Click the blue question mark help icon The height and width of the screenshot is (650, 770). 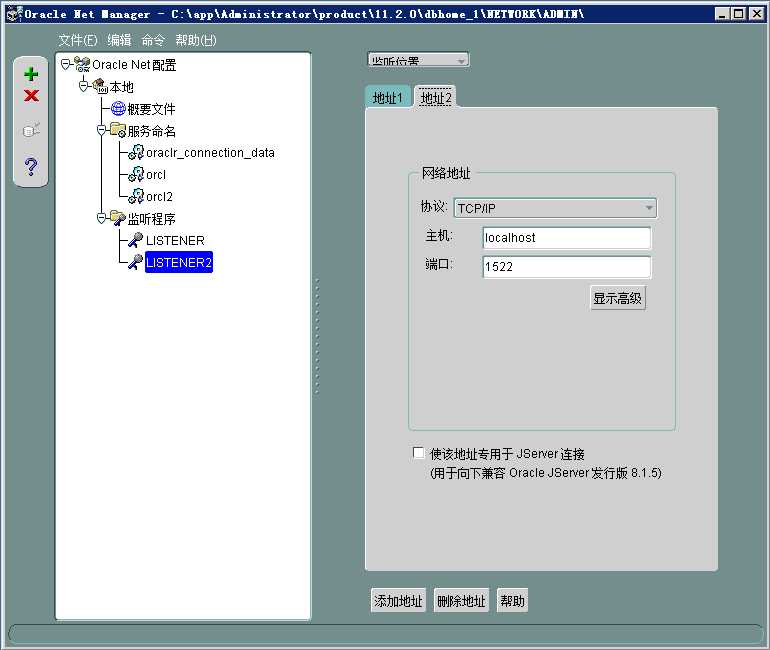31,166
